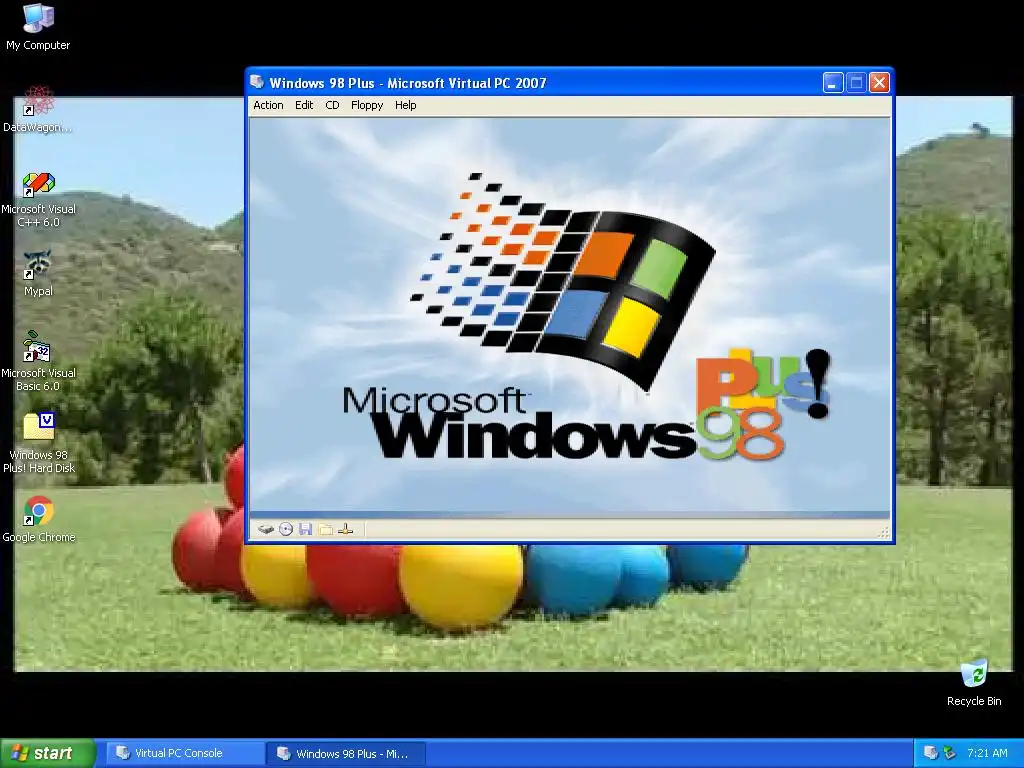Select the Microsoft Visual C++ 6.0 shortcut
The width and height of the screenshot is (1024, 768).
[39, 200]
